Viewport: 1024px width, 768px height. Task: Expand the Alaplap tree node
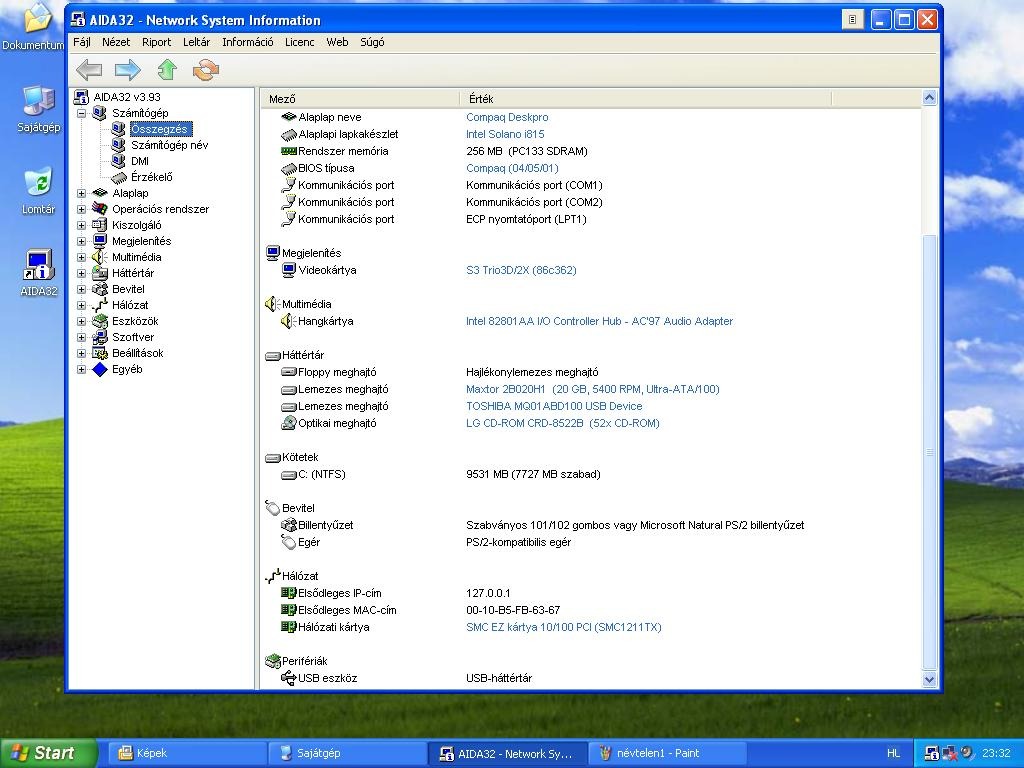pyautogui.click(x=82, y=193)
